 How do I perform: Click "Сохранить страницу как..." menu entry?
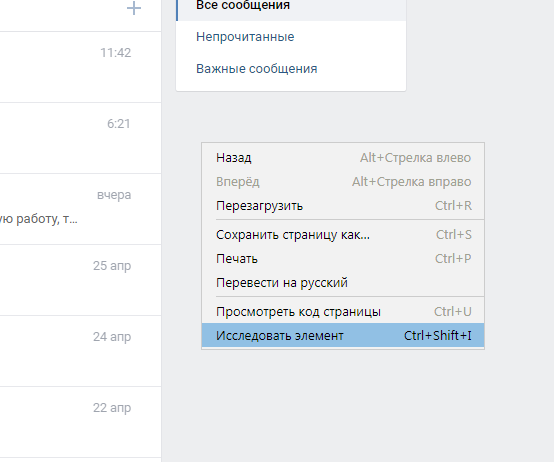[x=343, y=235]
